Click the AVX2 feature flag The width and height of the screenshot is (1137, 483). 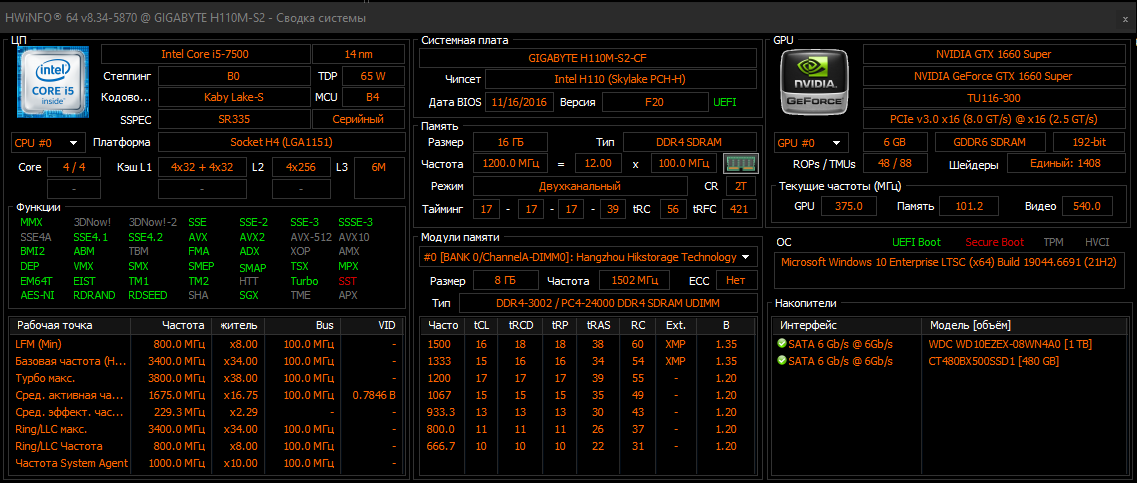click(x=252, y=236)
